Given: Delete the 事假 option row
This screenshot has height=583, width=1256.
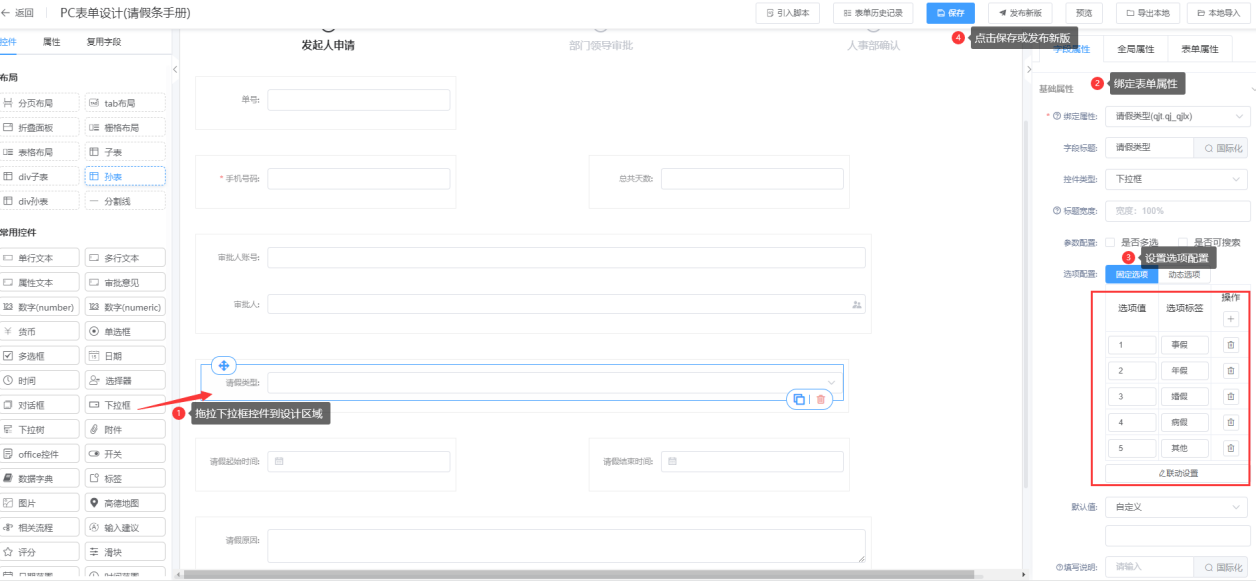Looking at the screenshot, I should pos(1230,345).
